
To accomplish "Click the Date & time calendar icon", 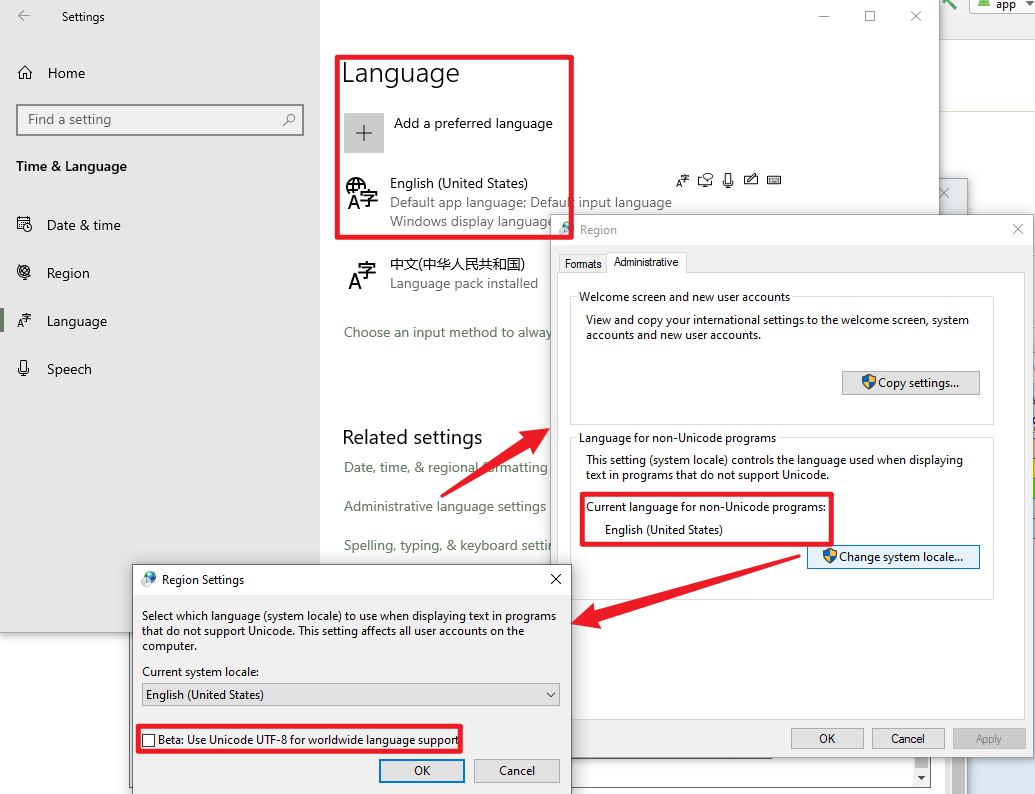I will [24, 224].
